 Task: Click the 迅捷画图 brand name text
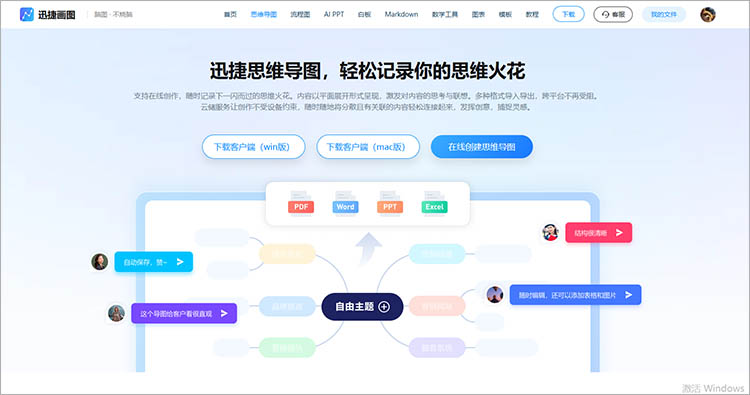56,15
